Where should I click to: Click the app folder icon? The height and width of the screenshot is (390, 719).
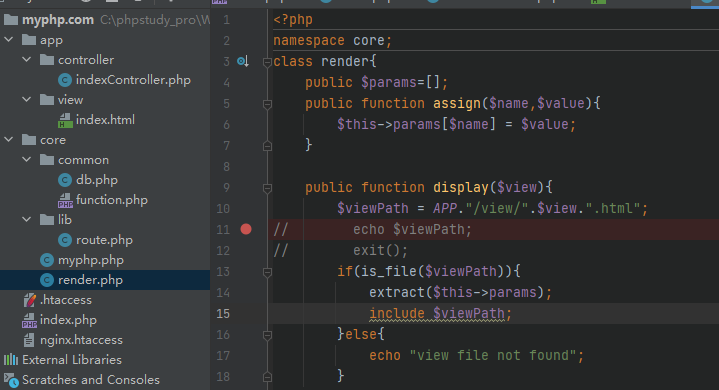click(29, 40)
